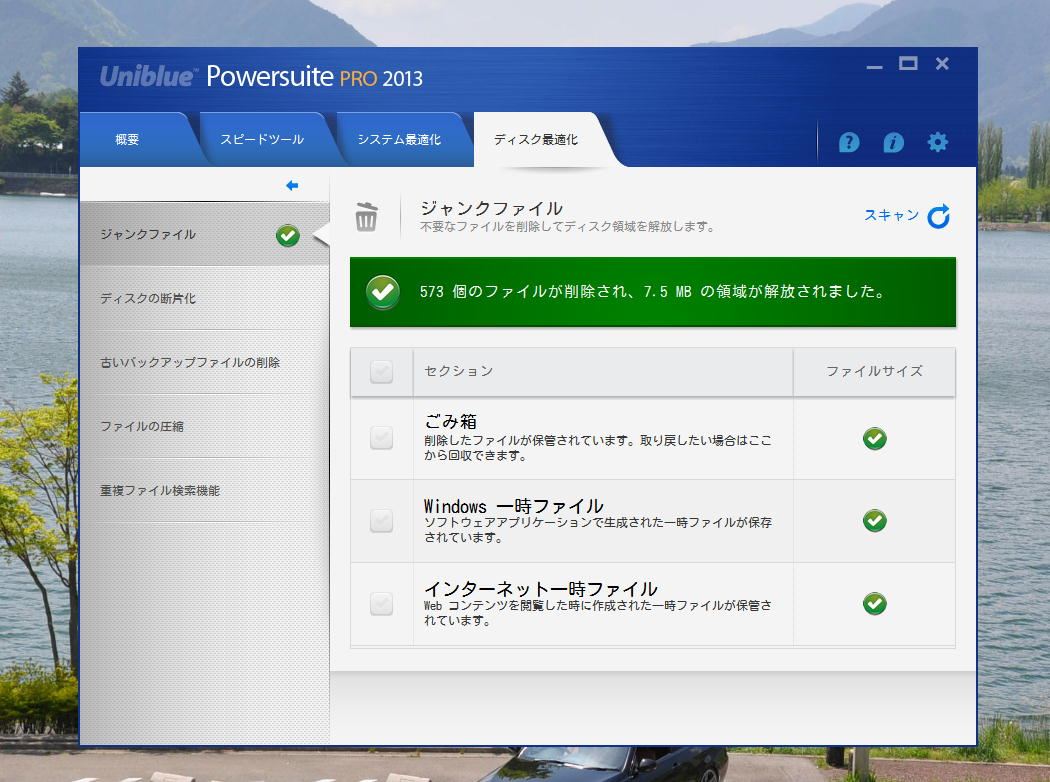Click green check icon in インターネット一時ファイル row
Screen dimensions: 1050x782
(x=875, y=603)
